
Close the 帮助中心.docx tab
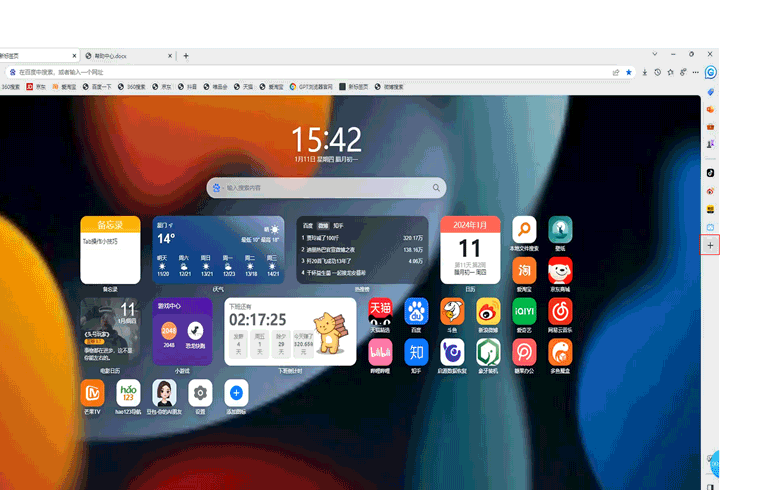coord(170,56)
